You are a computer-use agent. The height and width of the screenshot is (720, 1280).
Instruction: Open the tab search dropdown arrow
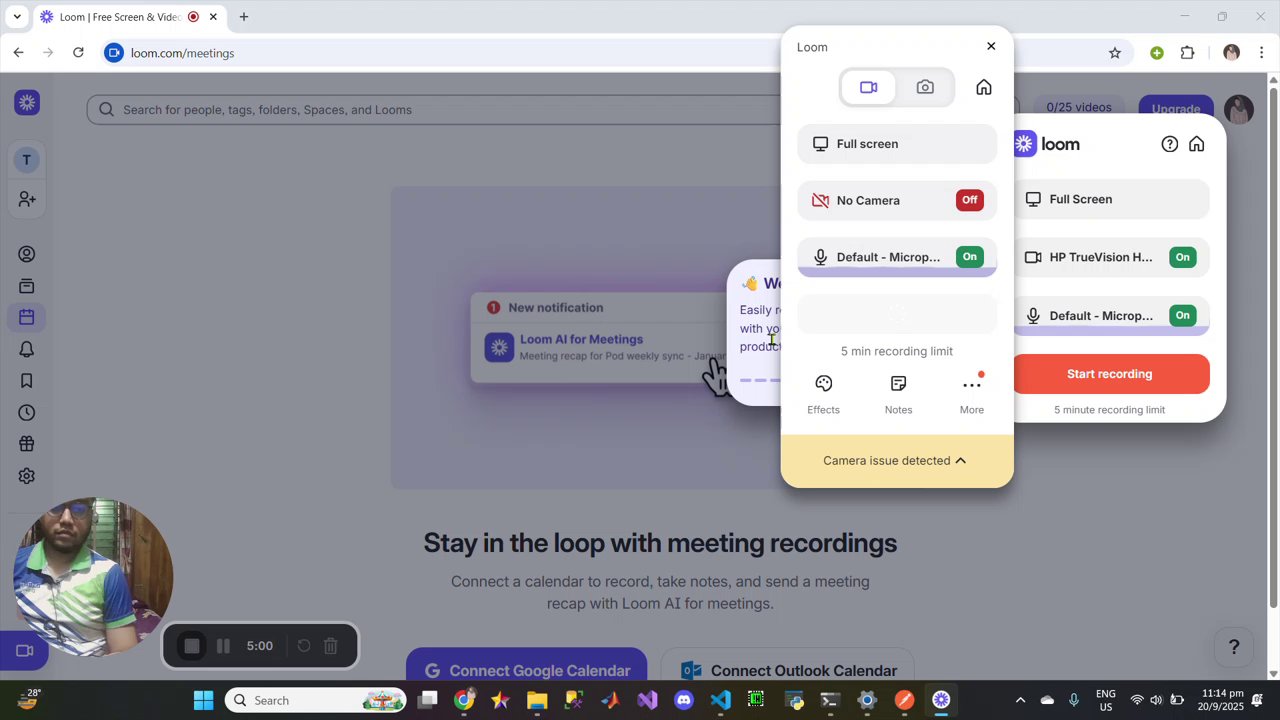(17, 17)
